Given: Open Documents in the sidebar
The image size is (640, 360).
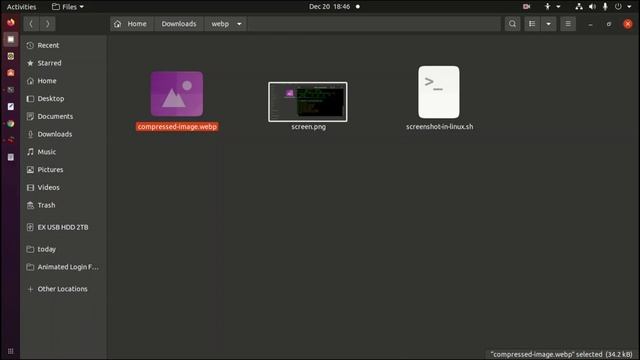Looking at the screenshot, I should (x=64, y=116).
